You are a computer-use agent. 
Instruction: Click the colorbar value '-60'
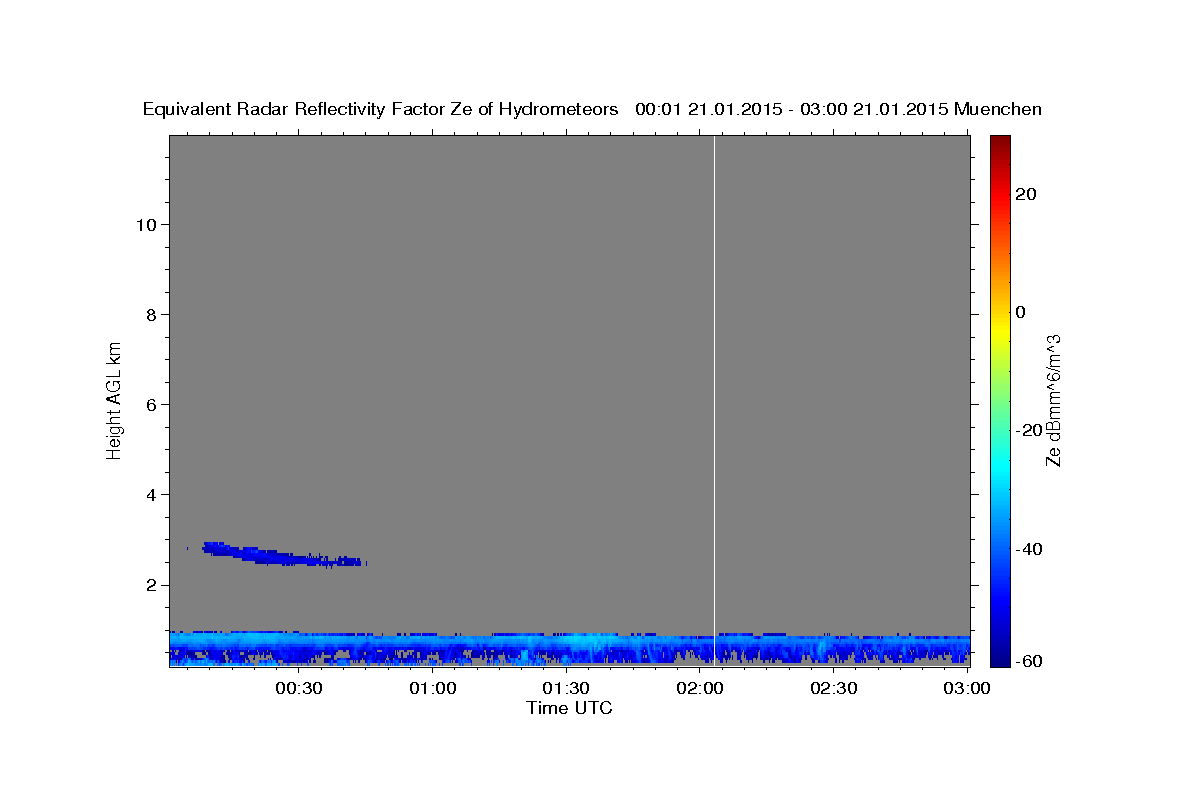click(x=1029, y=660)
